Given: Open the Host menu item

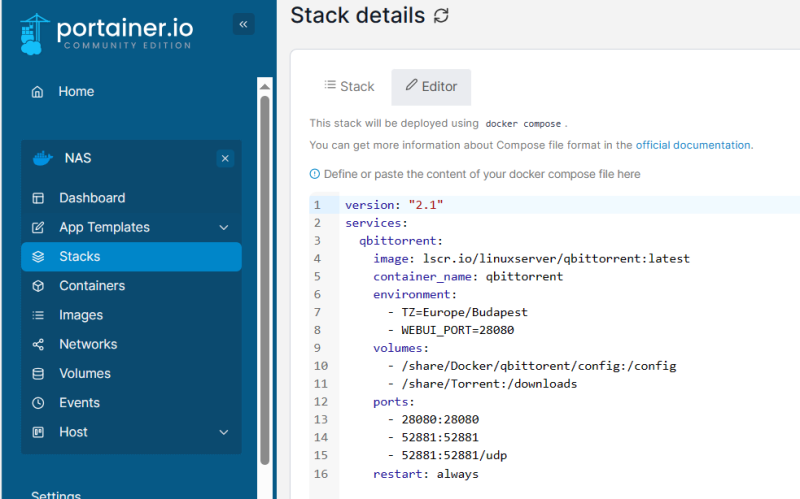Looking at the screenshot, I should 73,432.
